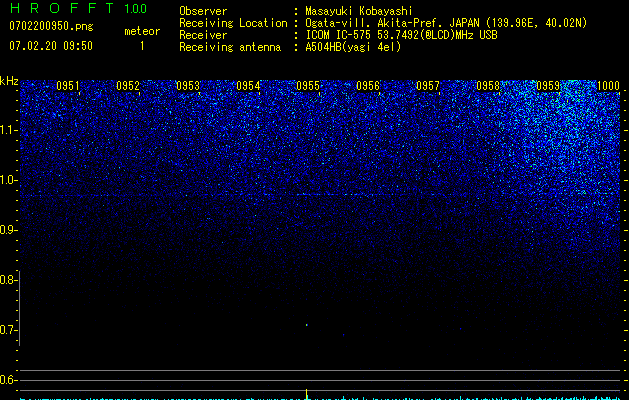The width and height of the screenshot is (629, 400).
Task: Click the meteor echo dot near 0.7 kHz
Action: coord(306,325)
